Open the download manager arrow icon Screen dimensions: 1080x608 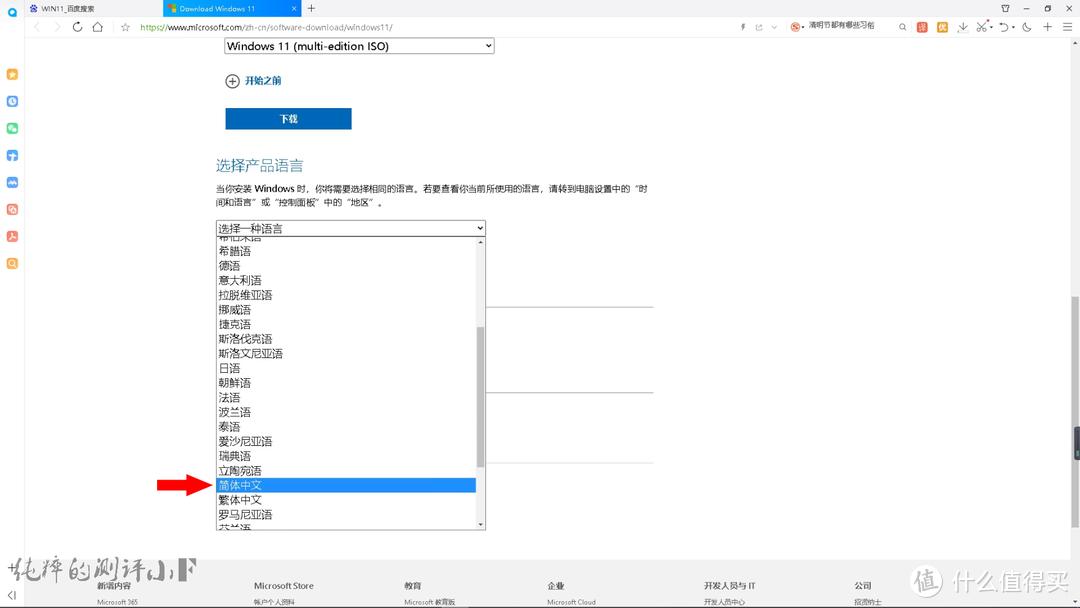[963, 26]
